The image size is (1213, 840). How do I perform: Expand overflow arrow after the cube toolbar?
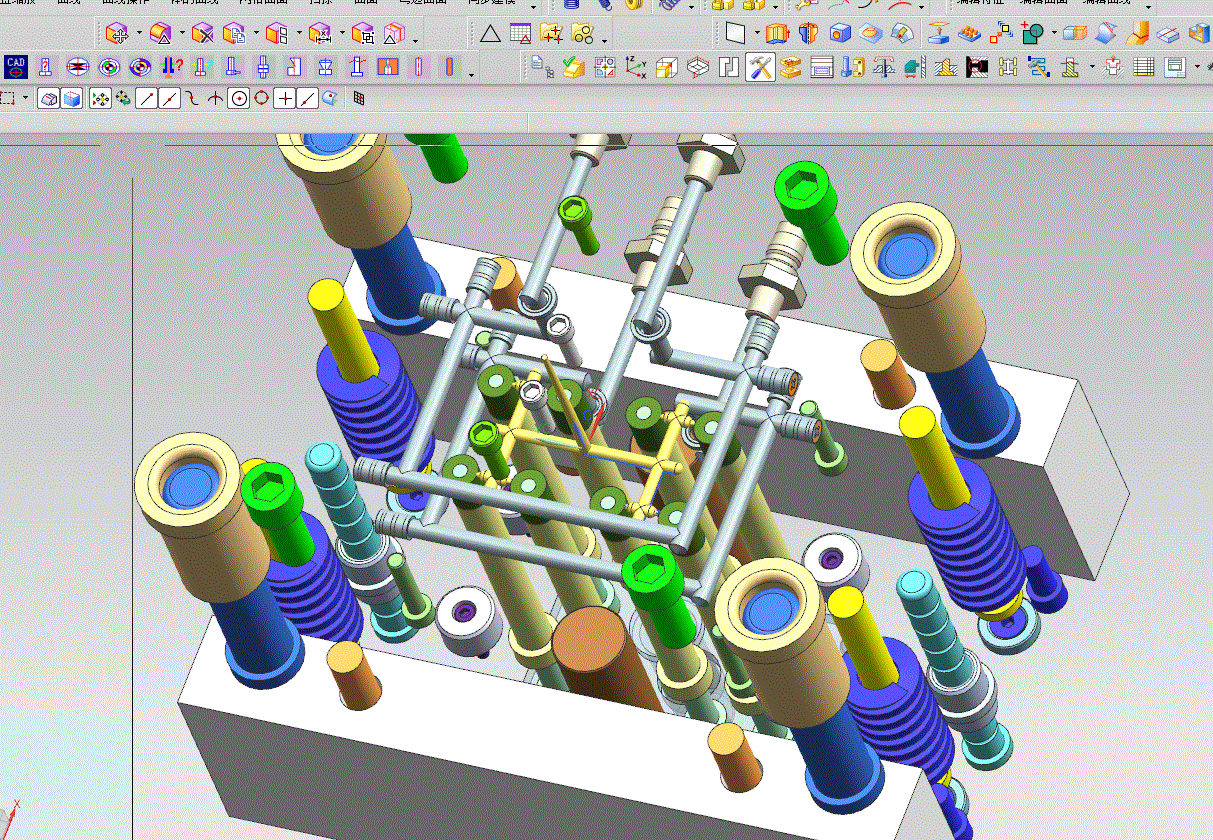pos(416,41)
